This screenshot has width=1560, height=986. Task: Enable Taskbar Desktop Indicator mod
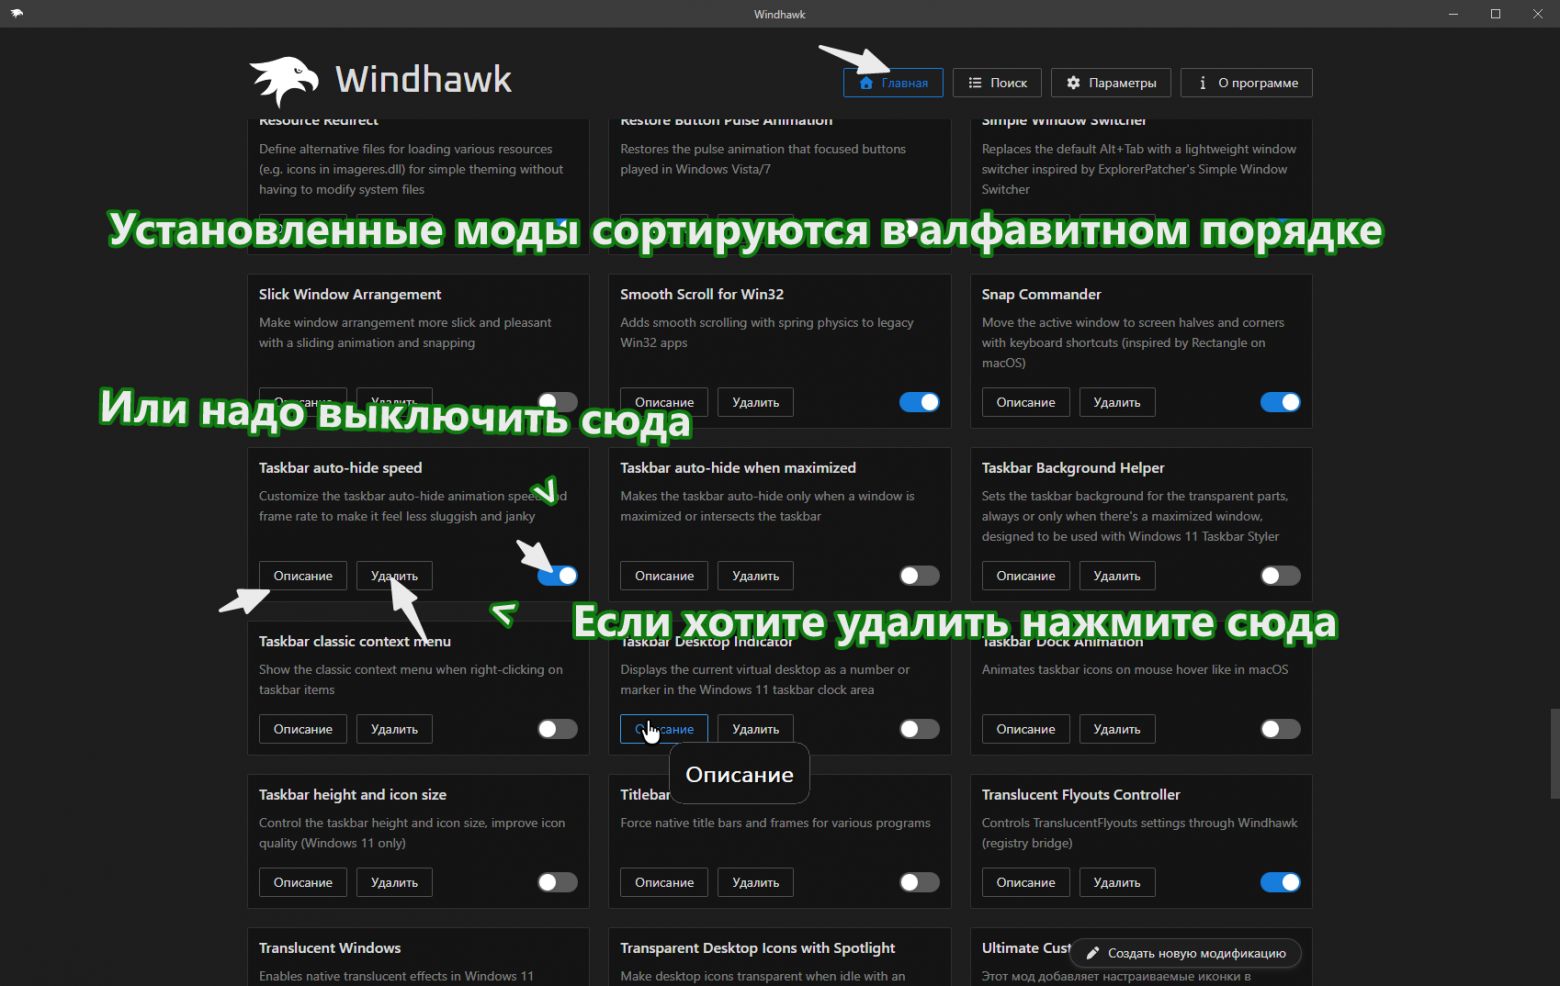pyautogui.click(x=919, y=729)
